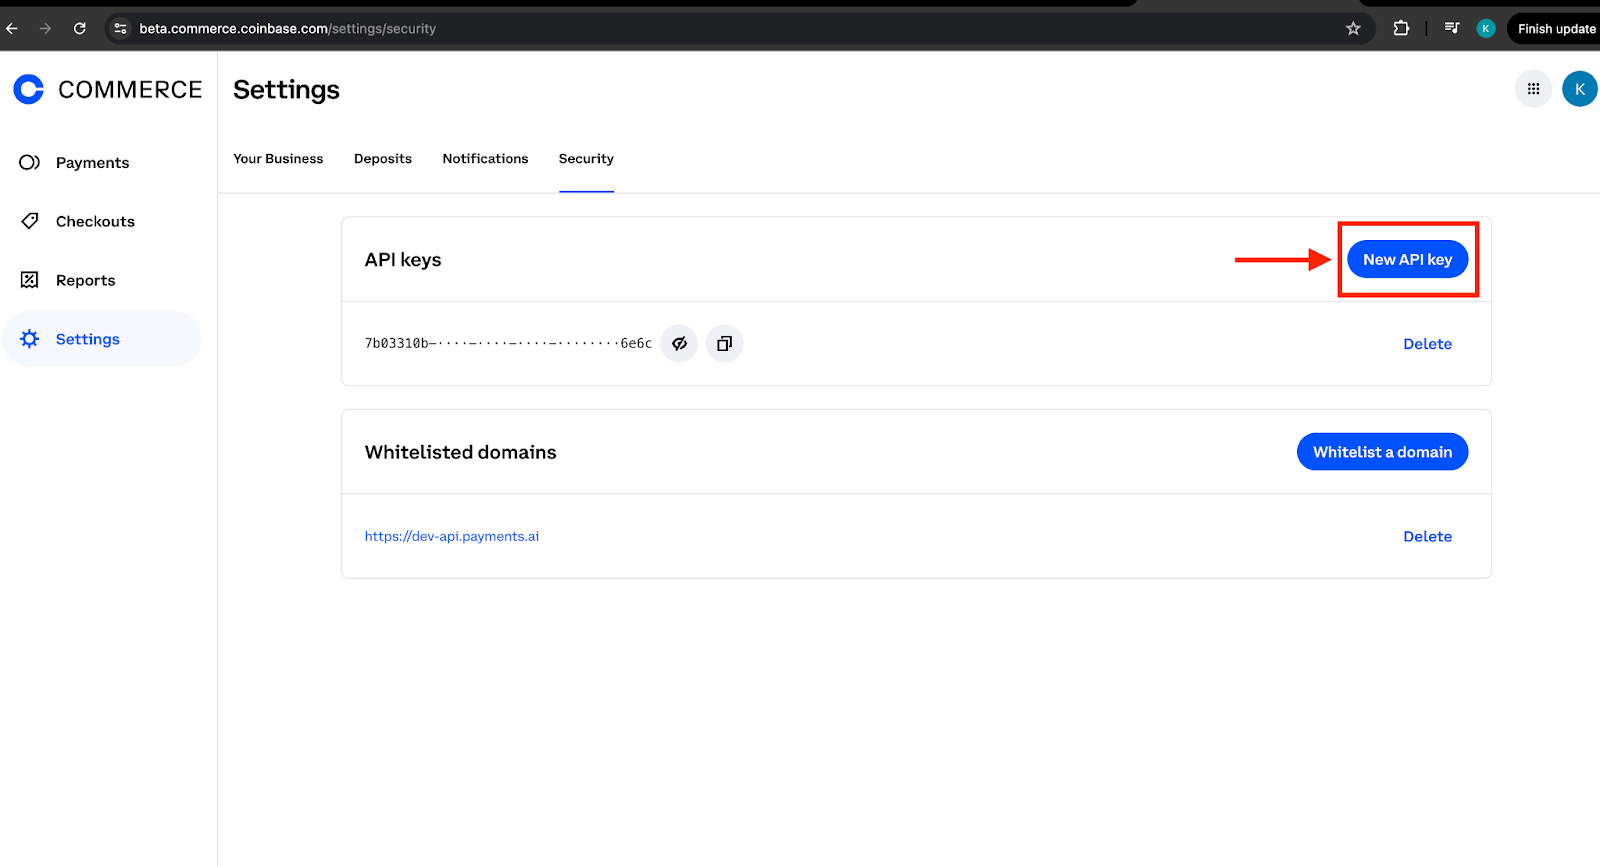1600x866 pixels.
Task: Open the media controls icon
Action: [1452, 29]
